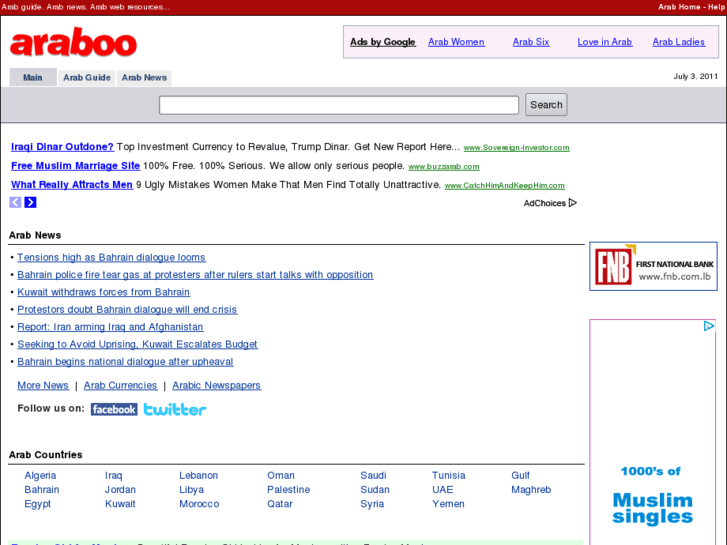Select Jordan from Arab Countries
Image resolution: width=727 pixels, height=545 pixels.
(120, 490)
